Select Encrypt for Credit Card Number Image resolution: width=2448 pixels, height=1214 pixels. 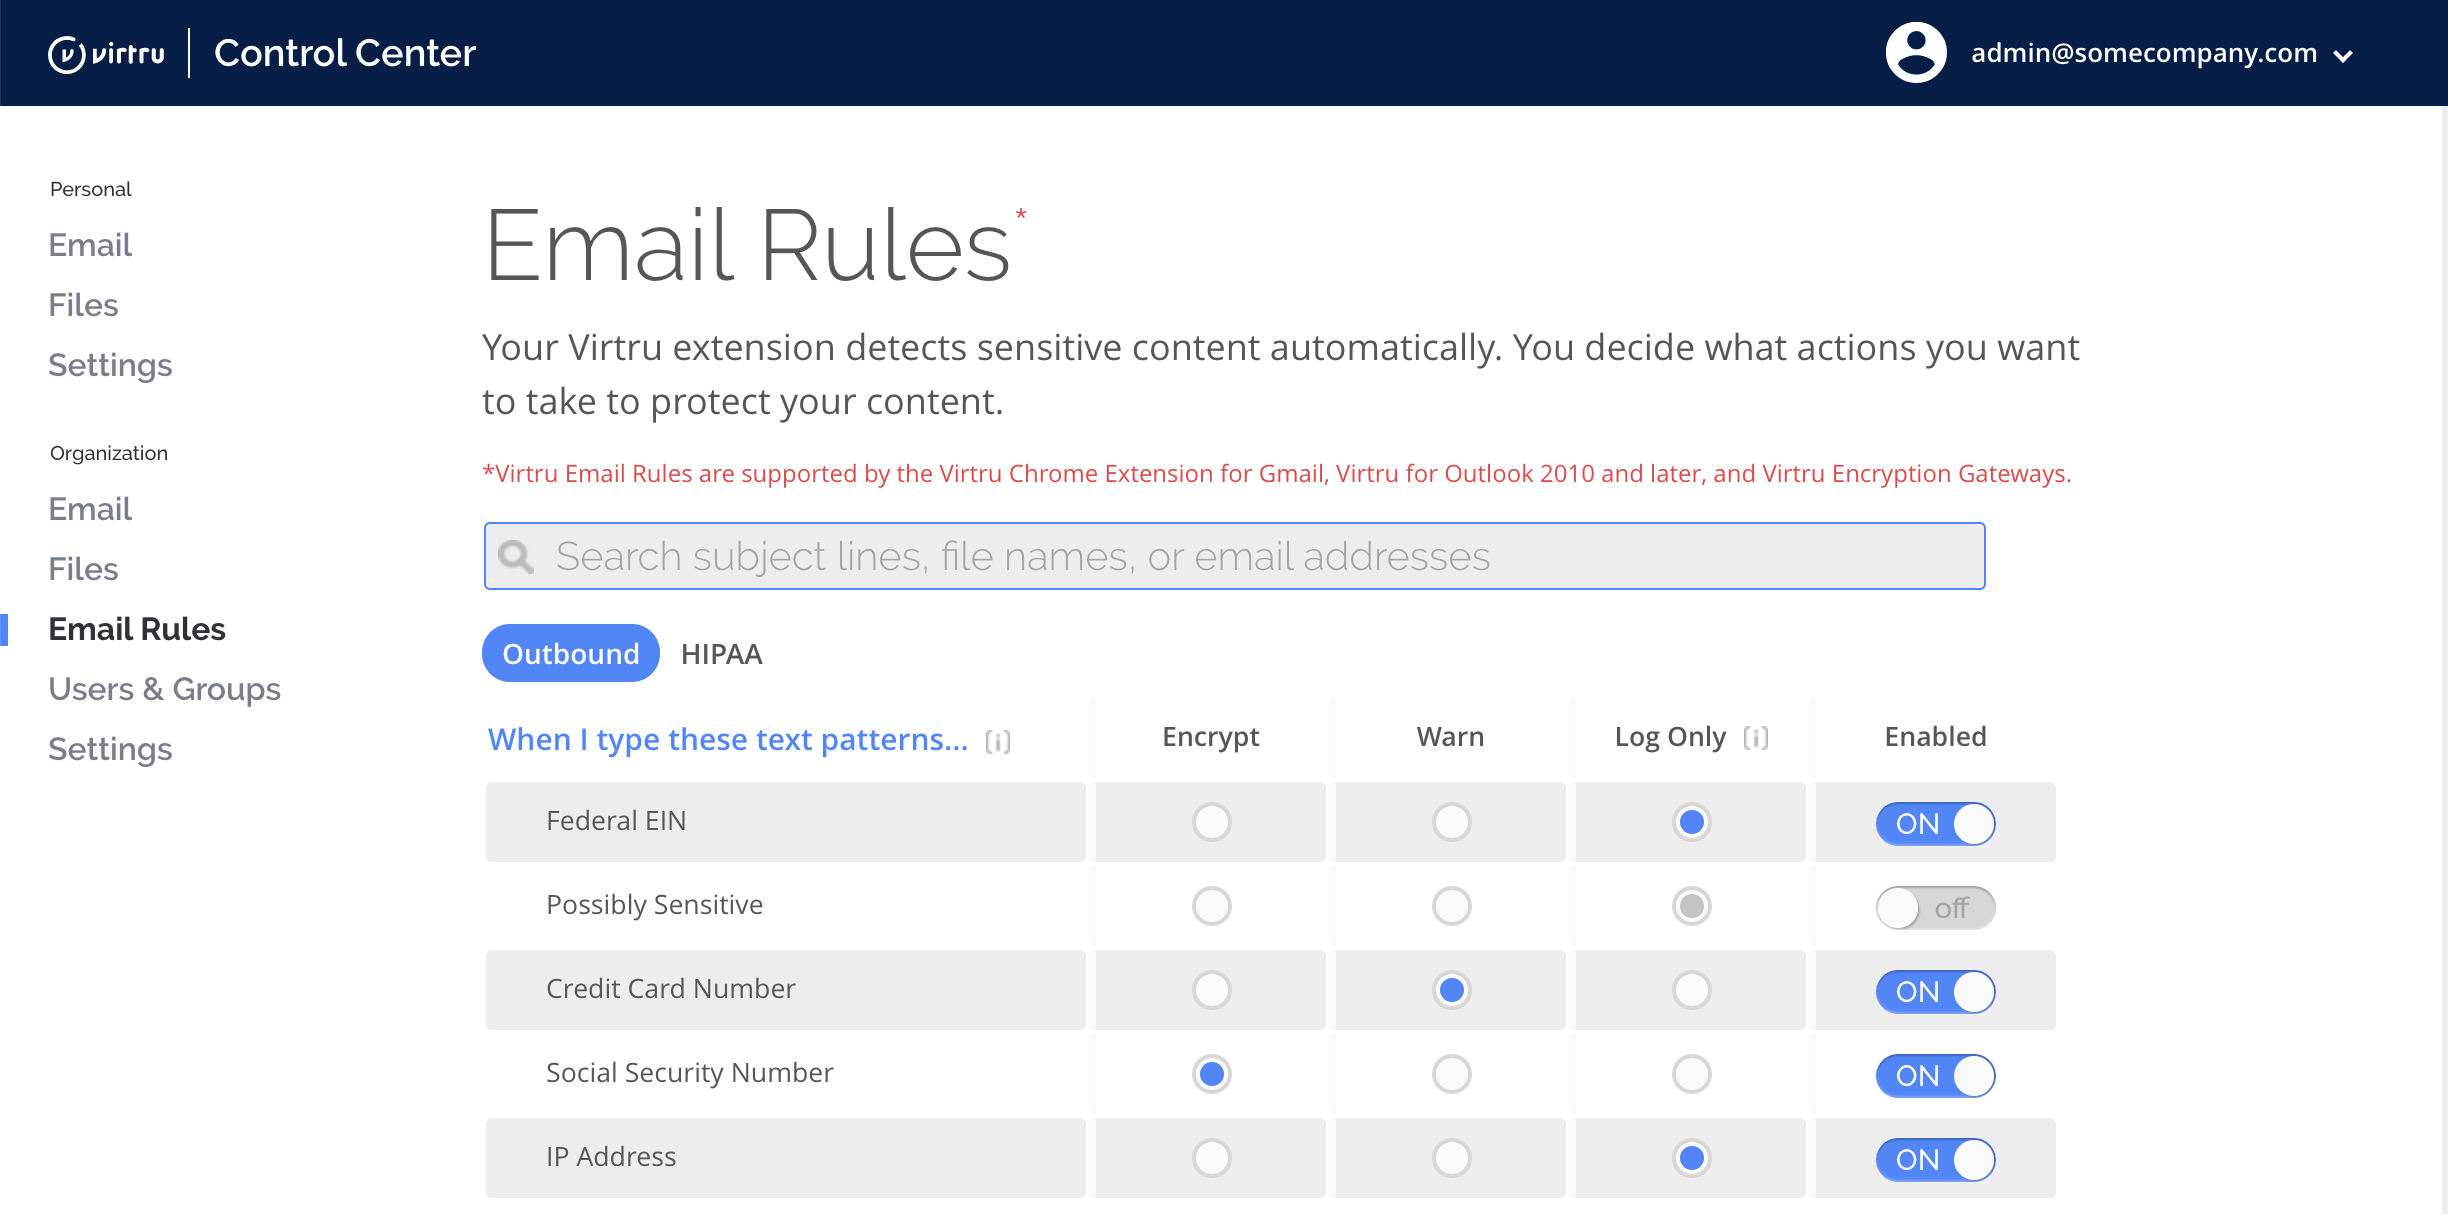1211,990
